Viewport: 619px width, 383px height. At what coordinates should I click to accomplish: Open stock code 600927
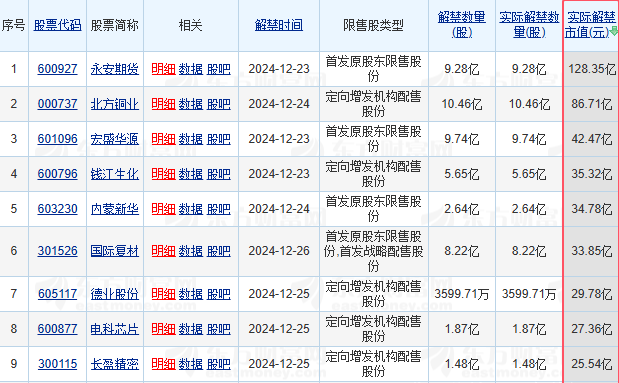58,69
